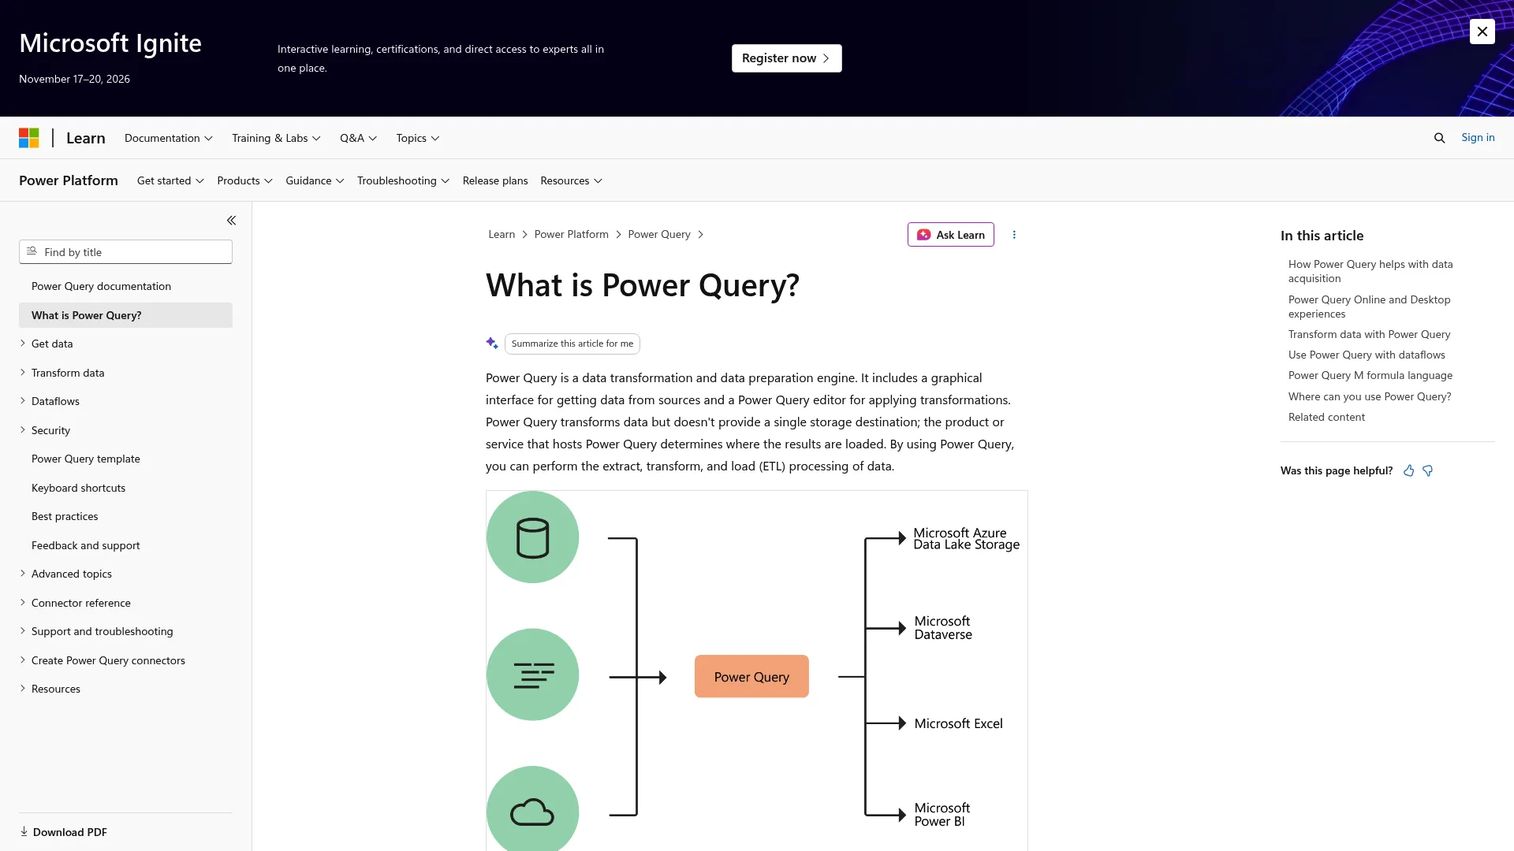Open the Training & Labs dropdown

coord(276,138)
